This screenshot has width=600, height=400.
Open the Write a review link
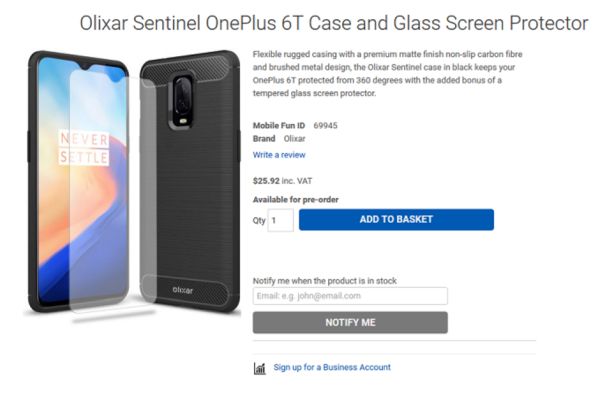point(279,155)
